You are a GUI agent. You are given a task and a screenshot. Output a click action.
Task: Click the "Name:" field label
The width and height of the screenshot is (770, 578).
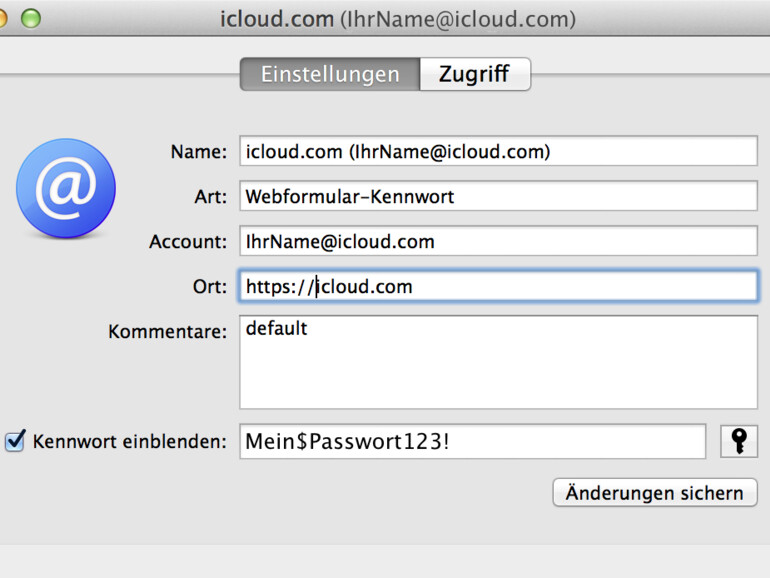(x=198, y=152)
